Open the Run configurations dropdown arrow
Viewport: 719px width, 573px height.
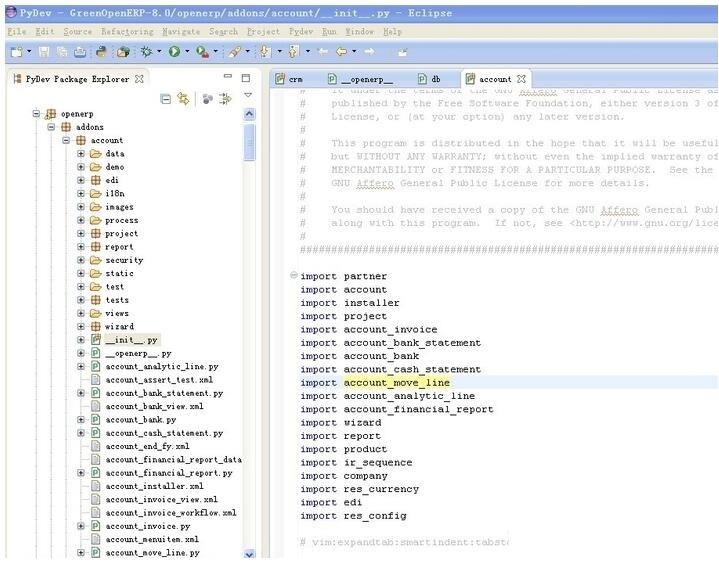point(187,51)
